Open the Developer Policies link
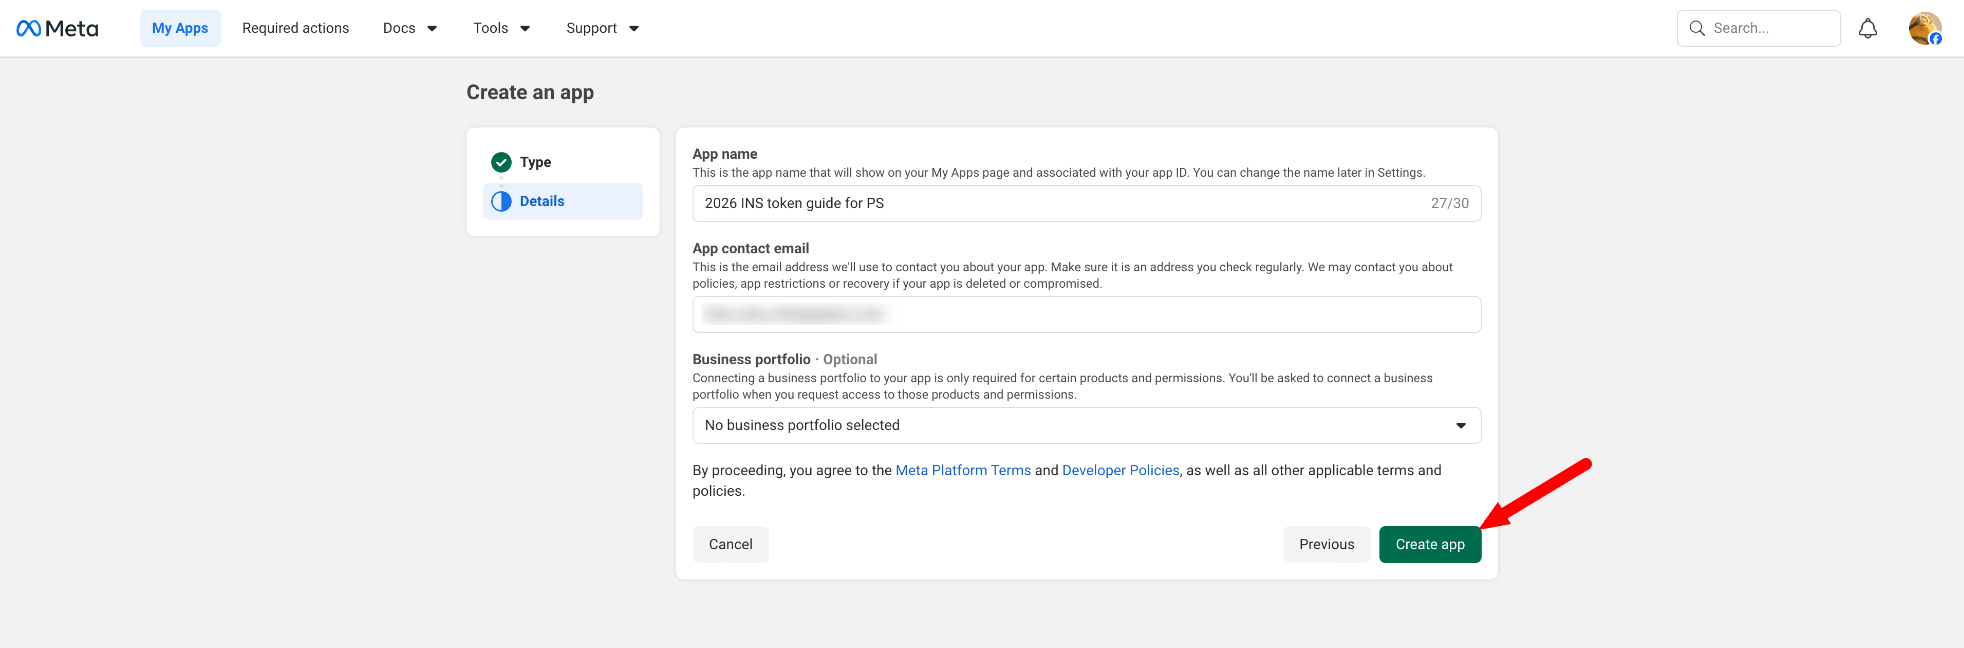Image resolution: width=1964 pixels, height=648 pixels. click(1120, 470)
